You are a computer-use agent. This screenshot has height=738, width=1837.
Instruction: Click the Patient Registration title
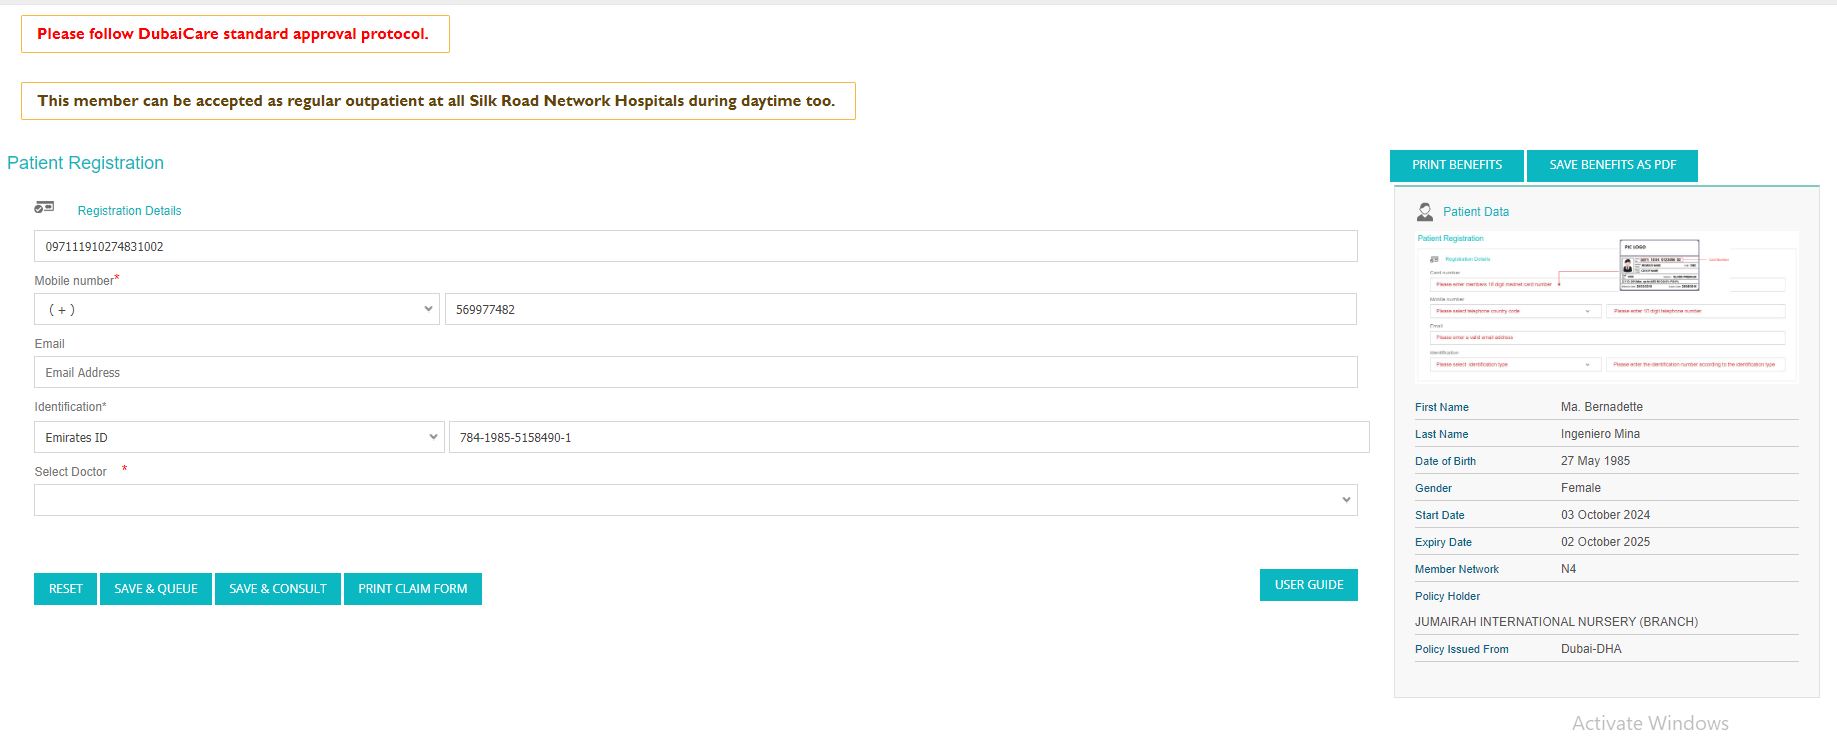[86, 163]
